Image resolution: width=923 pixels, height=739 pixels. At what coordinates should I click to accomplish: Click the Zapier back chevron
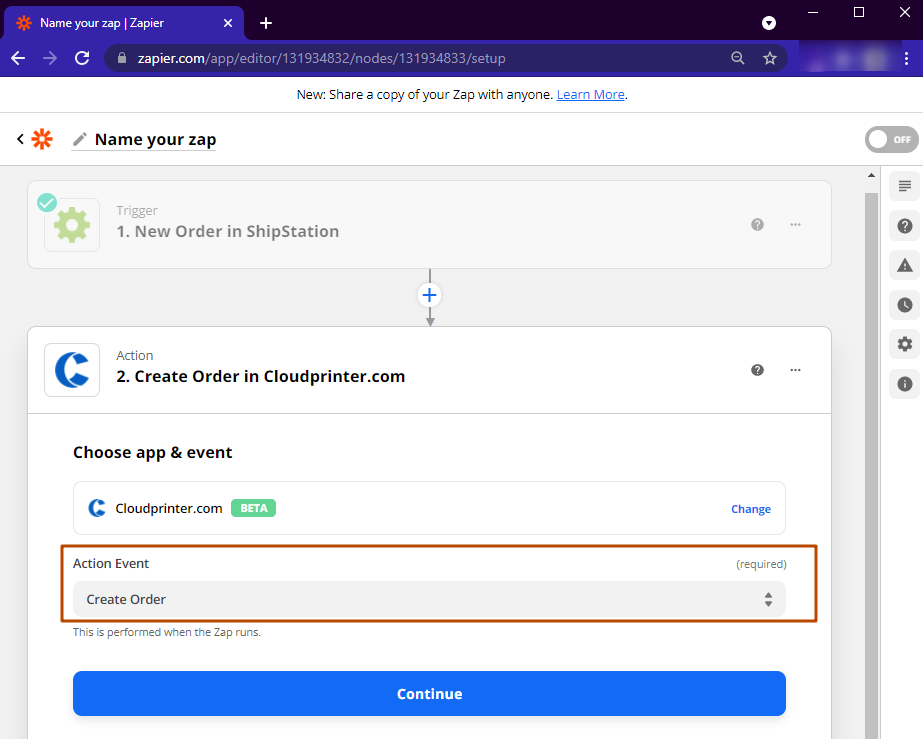coord(21,139)
